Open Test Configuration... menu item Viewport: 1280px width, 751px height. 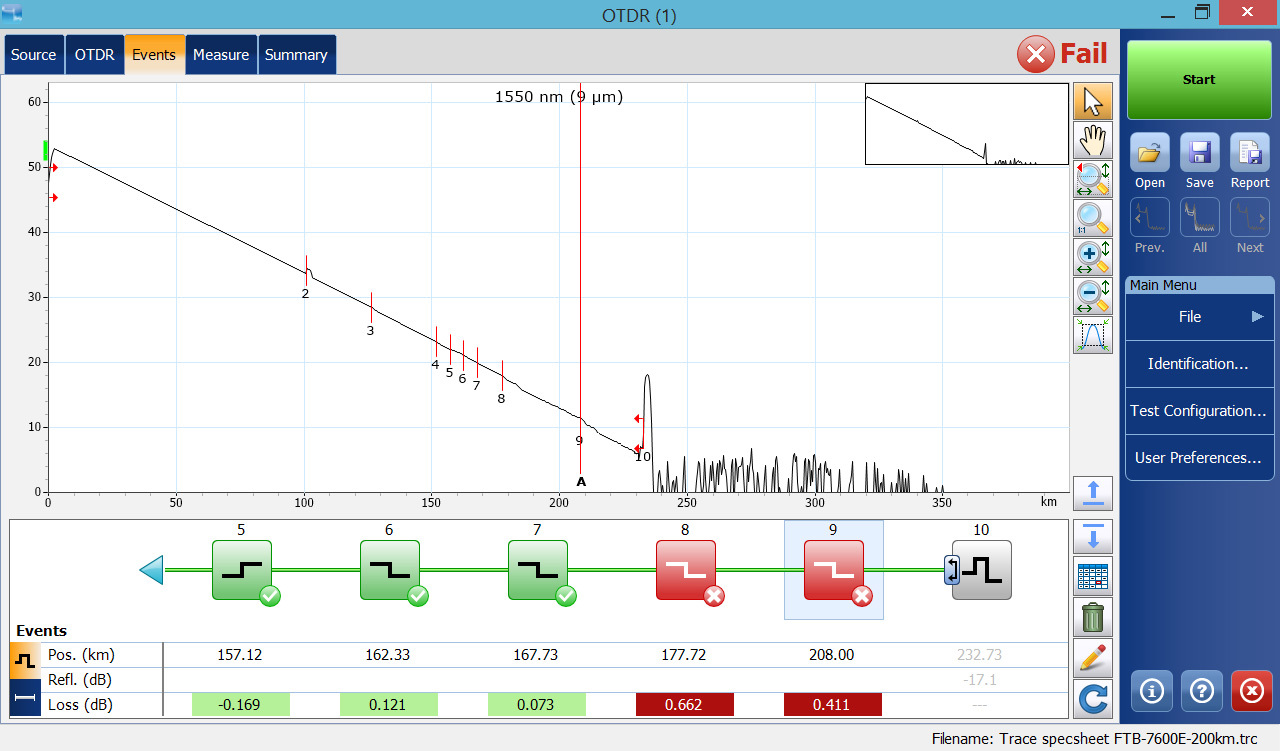(1200, 411)
